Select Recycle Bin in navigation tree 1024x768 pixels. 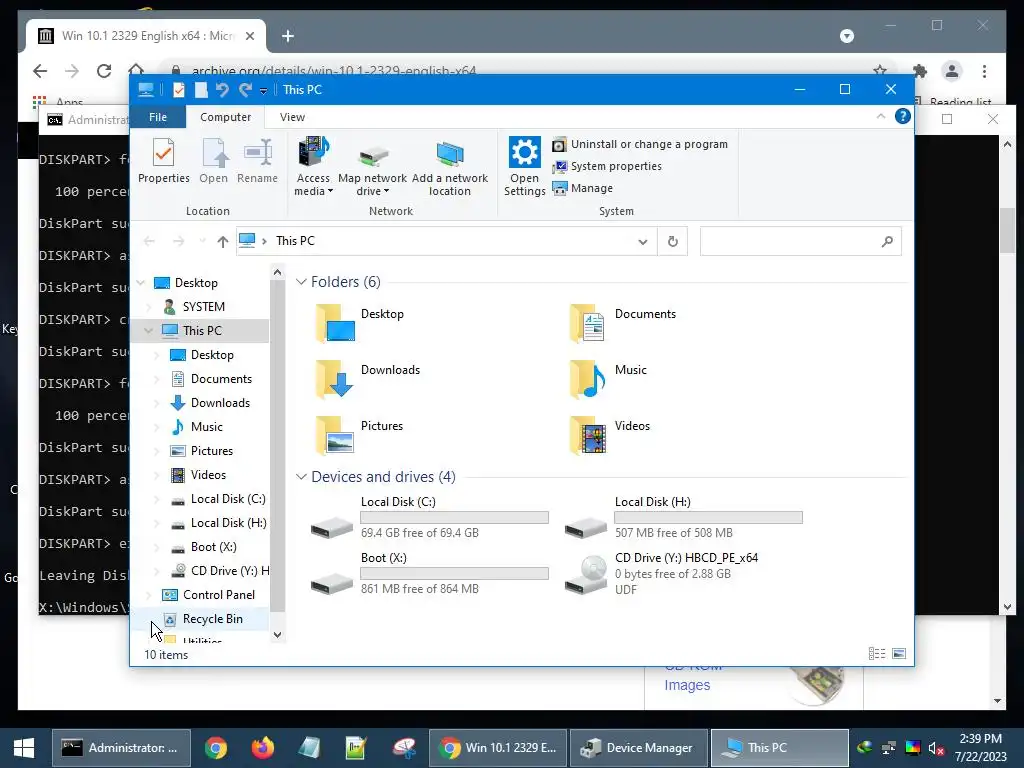[212, 619]
